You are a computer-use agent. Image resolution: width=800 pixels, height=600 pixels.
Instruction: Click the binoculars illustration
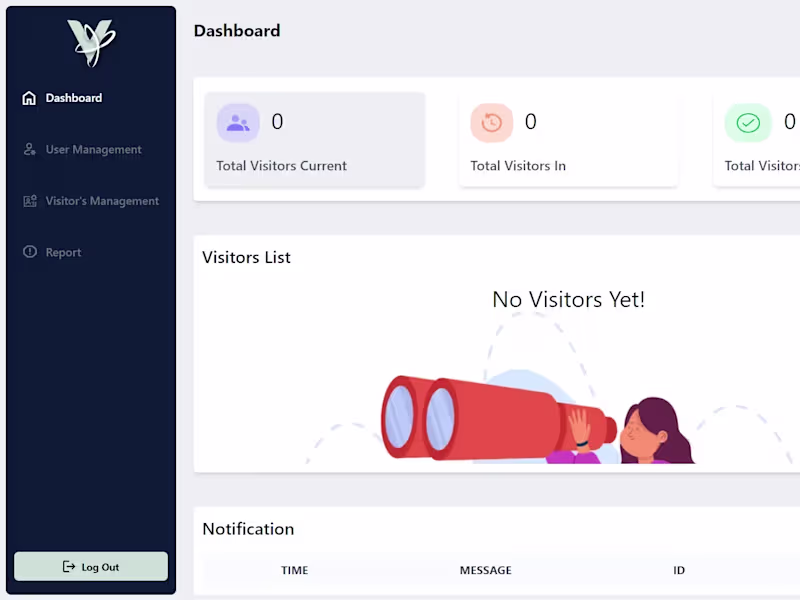[x=499, y=418]
